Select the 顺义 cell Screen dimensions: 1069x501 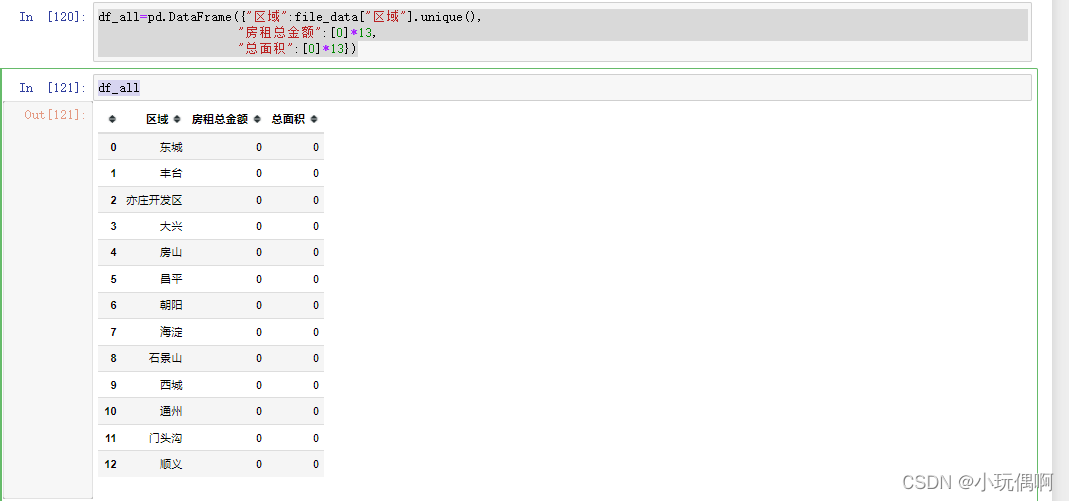point(171,464)
